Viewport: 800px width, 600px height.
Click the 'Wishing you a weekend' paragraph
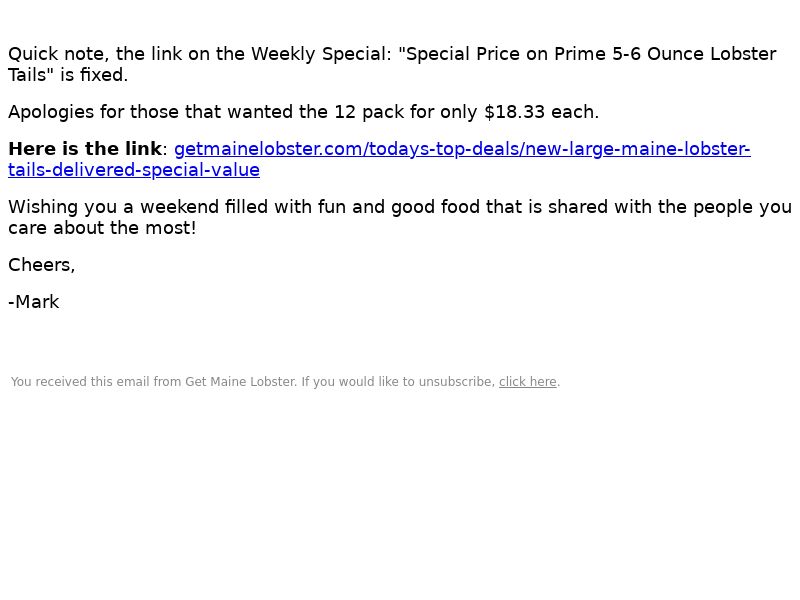pyautogui.click(x=399, y=217)
